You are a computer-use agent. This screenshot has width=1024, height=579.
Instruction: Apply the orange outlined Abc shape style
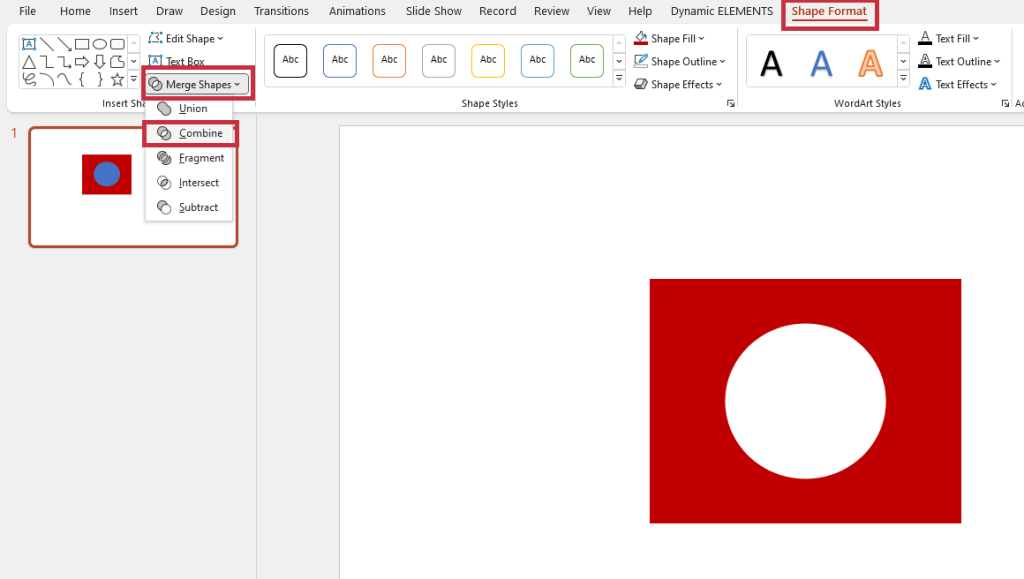pyautogui.click(x=389, y=61)
